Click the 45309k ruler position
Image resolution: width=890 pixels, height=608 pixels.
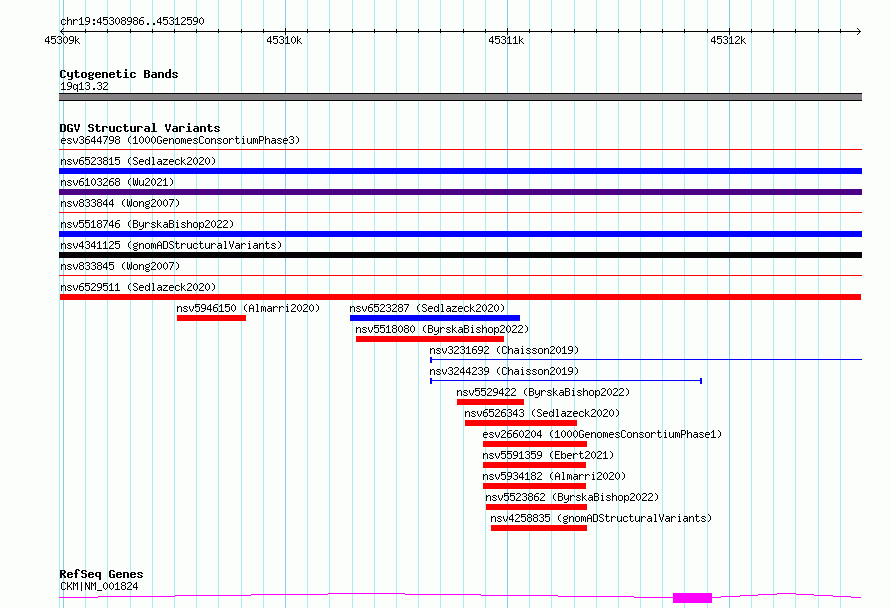coord(62,40)
